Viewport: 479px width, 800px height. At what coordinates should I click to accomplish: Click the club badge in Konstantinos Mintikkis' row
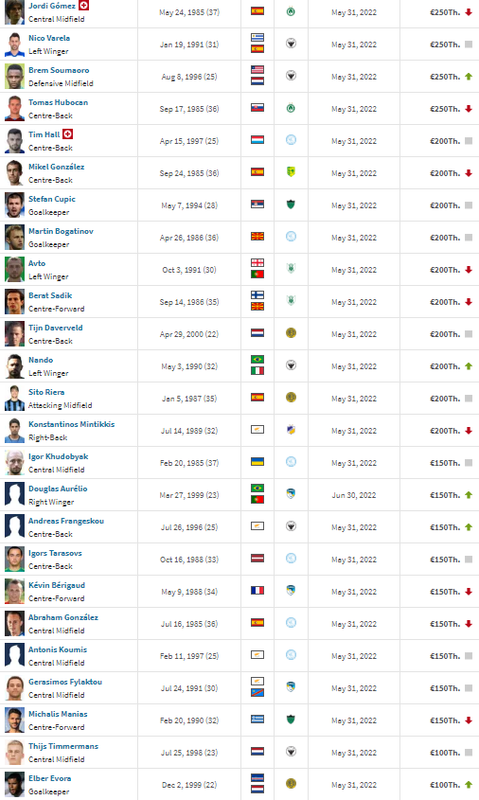tap(291, 430)
